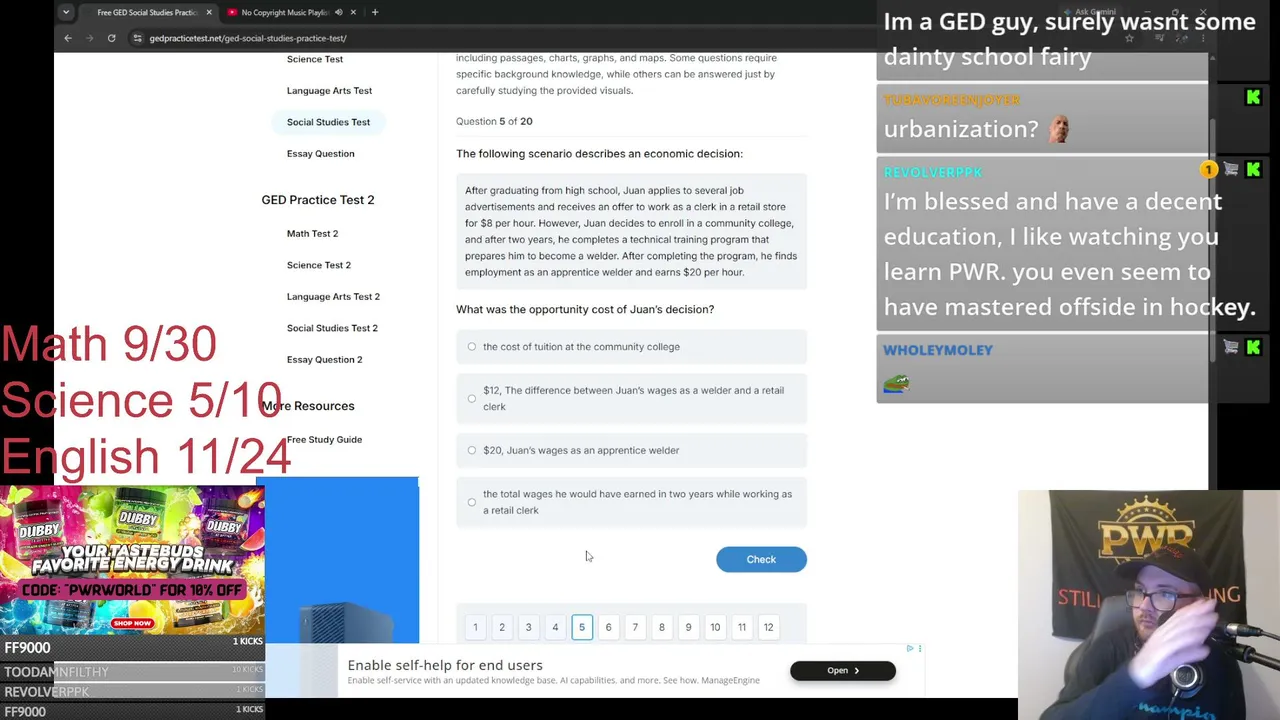Jump to question 1
Screen dimensions: 1280x720
pos(475,627)
